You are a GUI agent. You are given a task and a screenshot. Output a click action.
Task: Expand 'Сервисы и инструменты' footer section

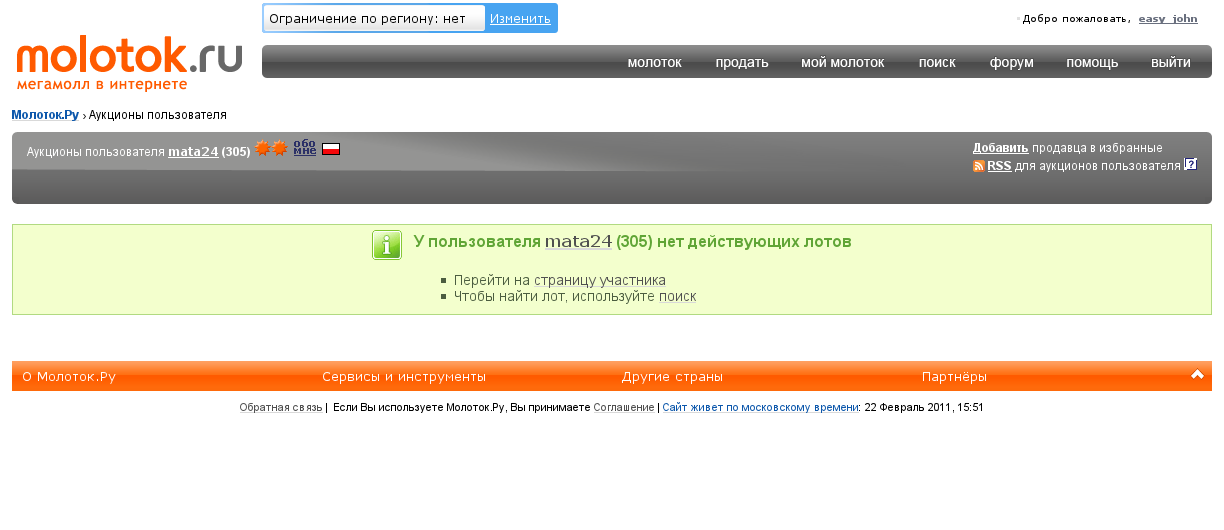point(404,377)
